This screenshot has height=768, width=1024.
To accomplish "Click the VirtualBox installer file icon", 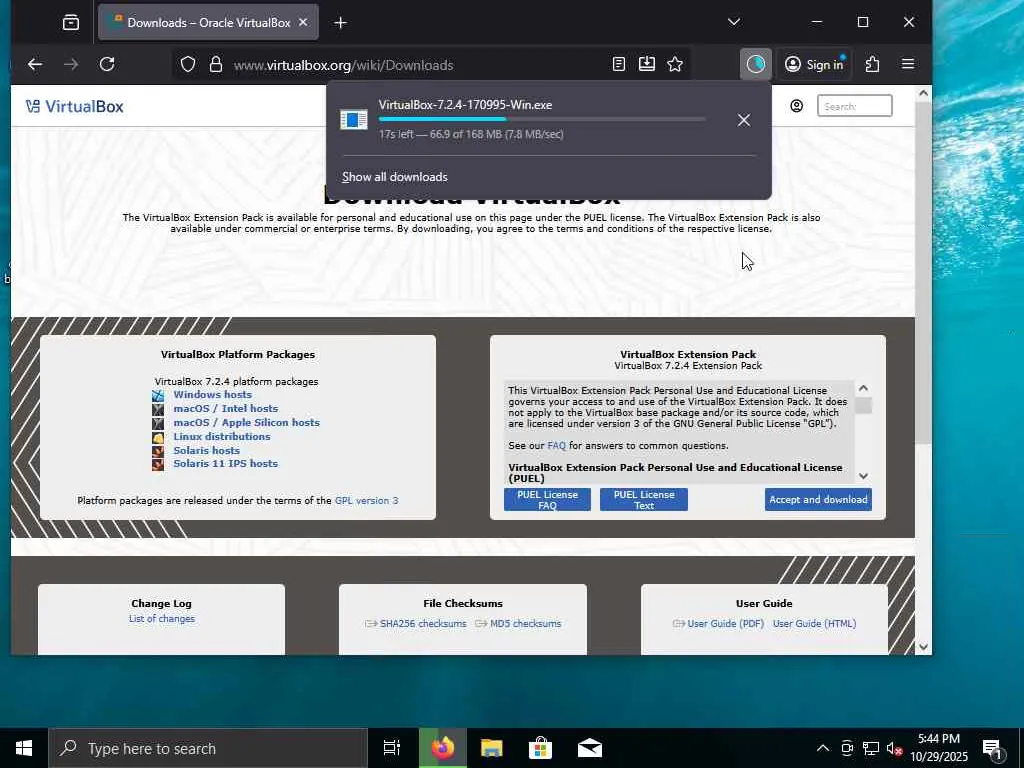I will 354,120.
